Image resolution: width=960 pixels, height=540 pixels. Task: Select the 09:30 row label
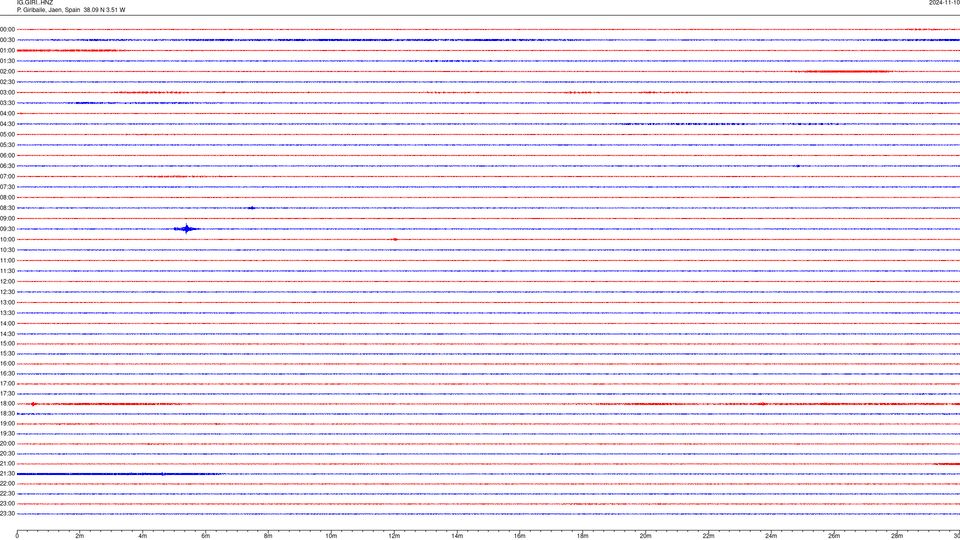pos(7,229)
